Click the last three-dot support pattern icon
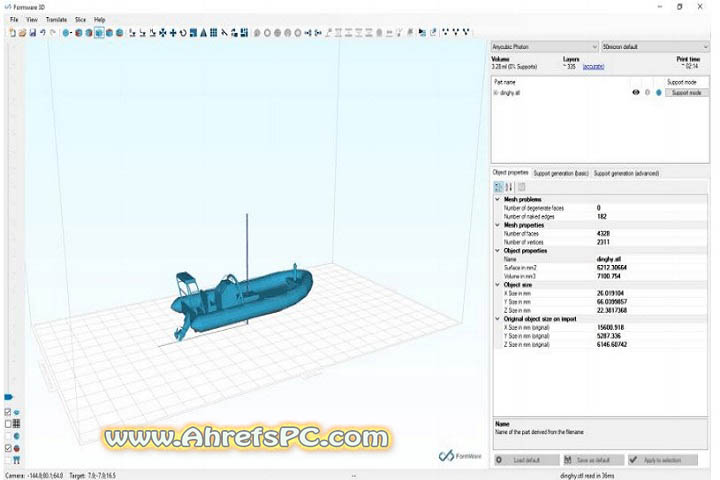 pos(466,32)
